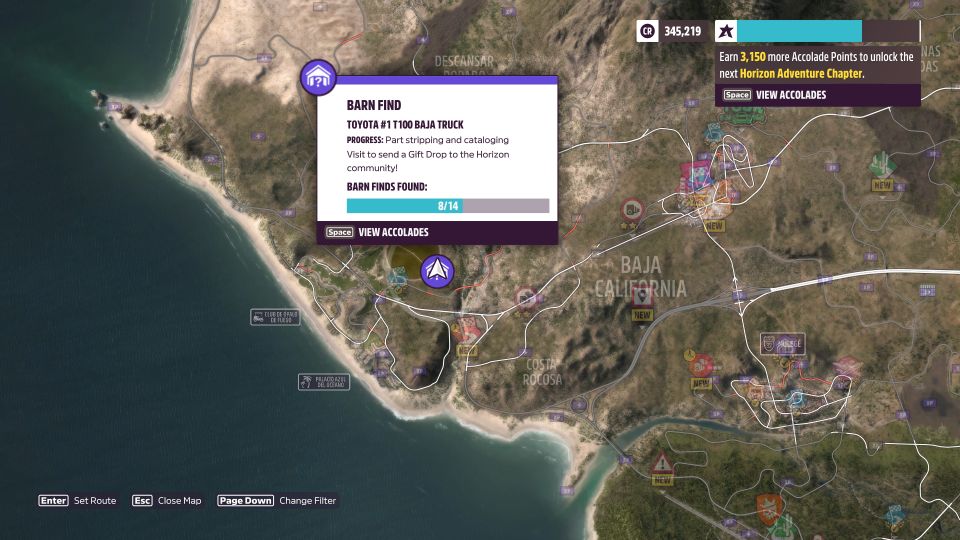Click the red circular event icon with stopwatch badge

699,364
